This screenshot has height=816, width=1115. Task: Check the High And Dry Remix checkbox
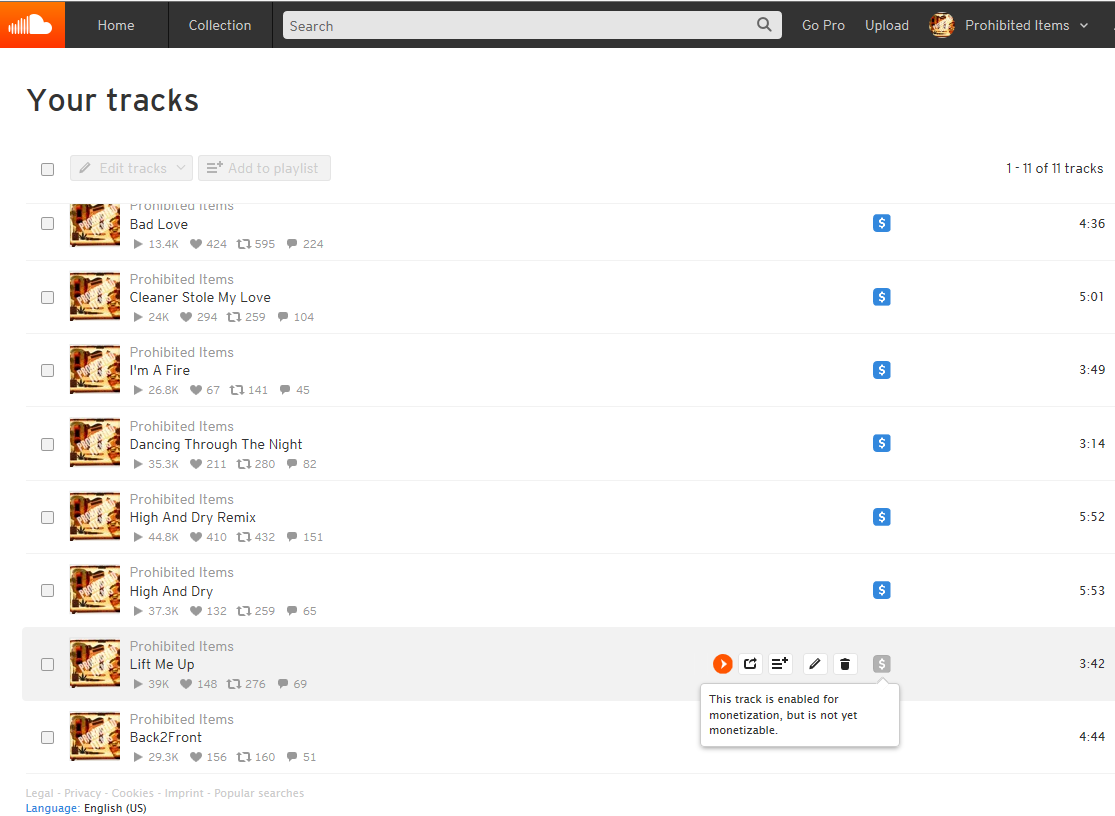pos(48,517)
